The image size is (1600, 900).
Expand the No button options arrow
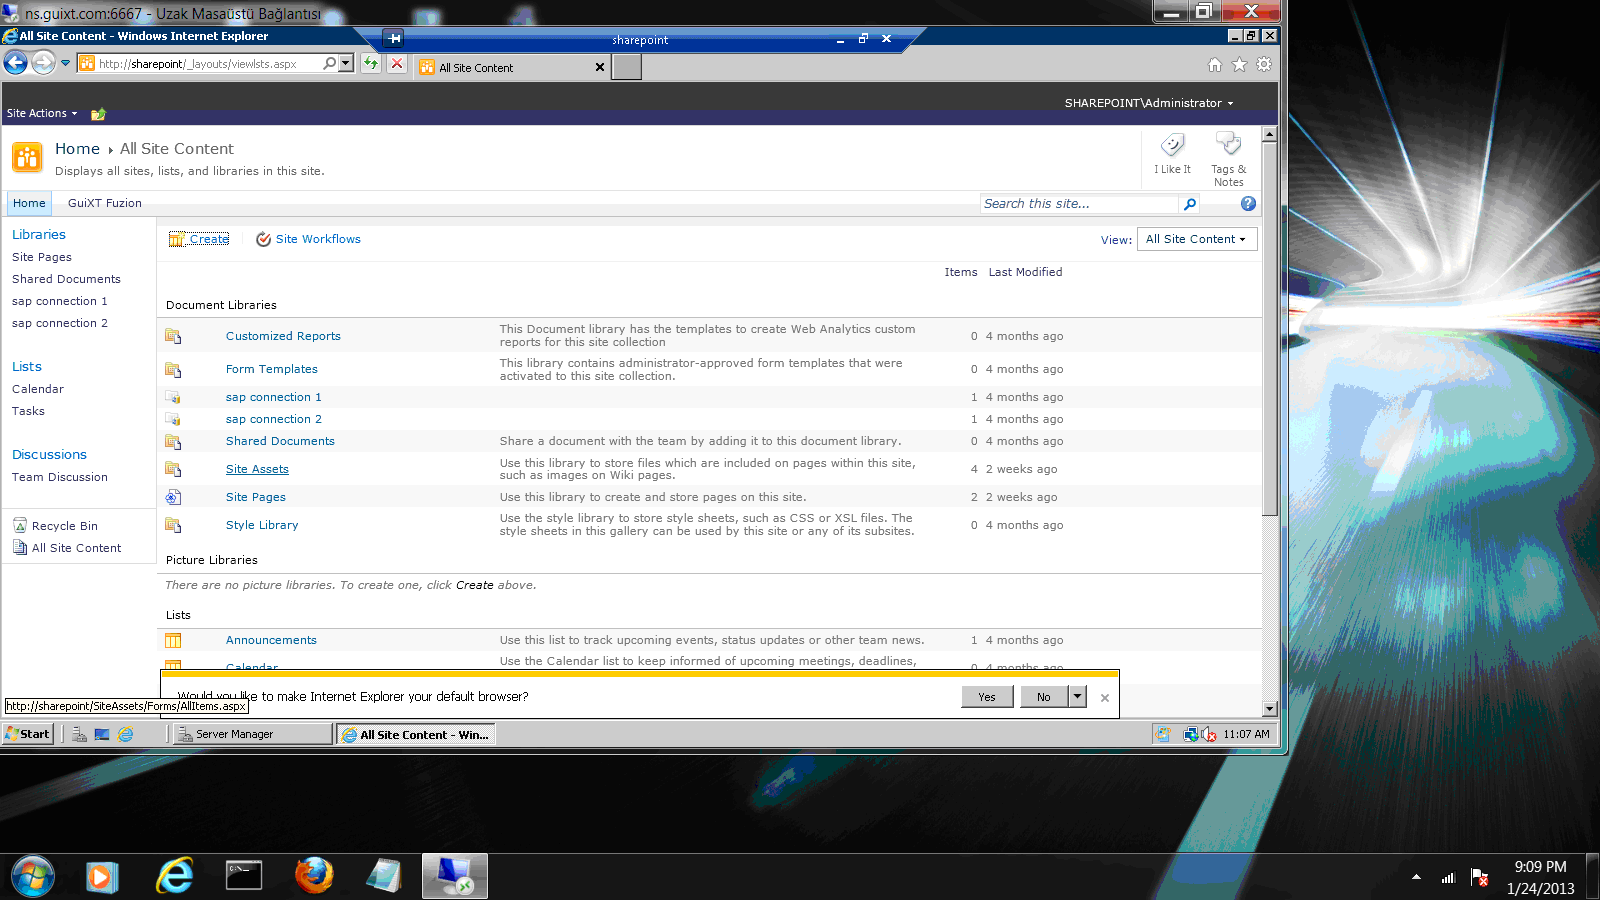(x=1077, y=697)
